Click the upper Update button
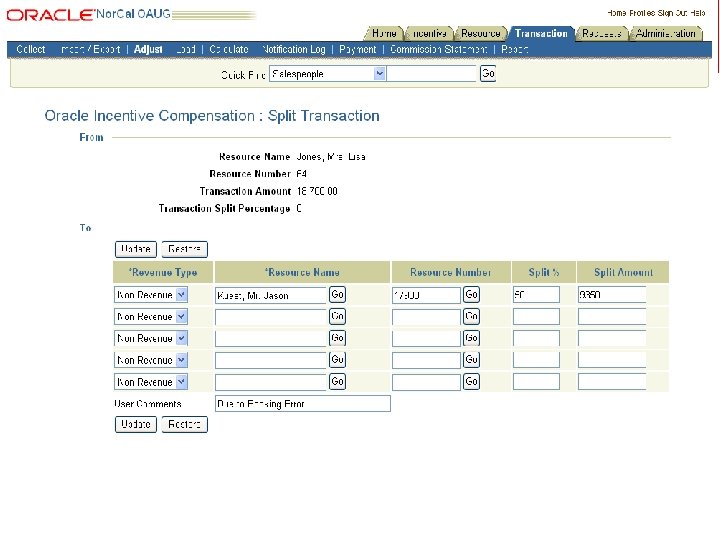 pyautogui.click(x=135, y=249)
